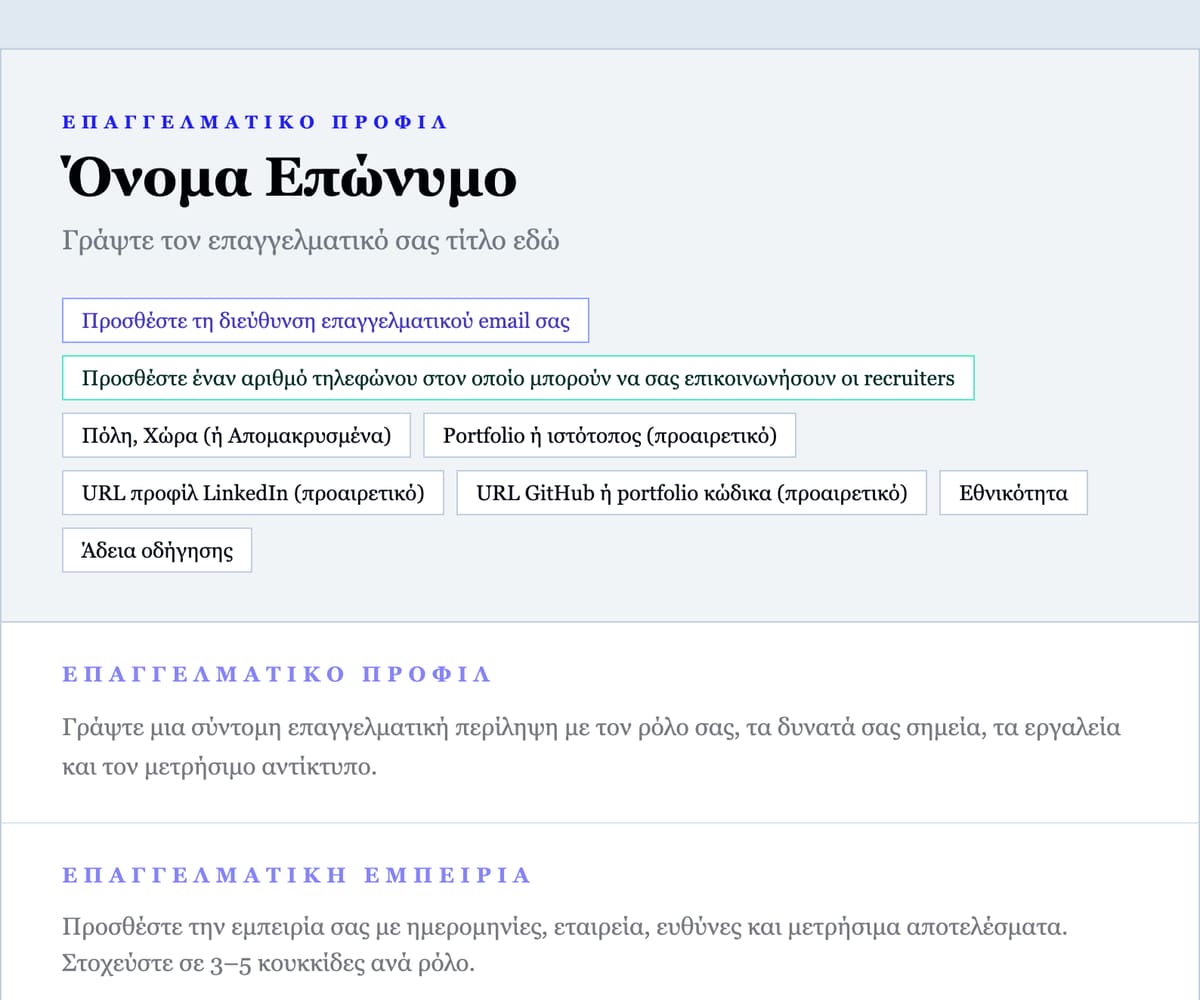Click the "Πόλη, Χώρα" location field
This screenshot has width=1200, height=1000.
pyautogui.click(x=236, y=435)
